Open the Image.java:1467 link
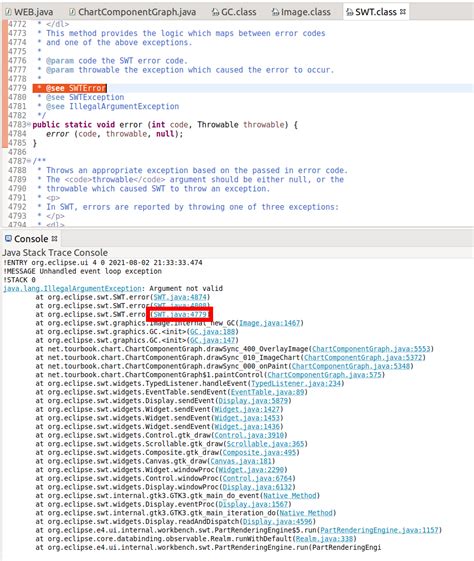The image size is (474, 561). pos(270,323)
